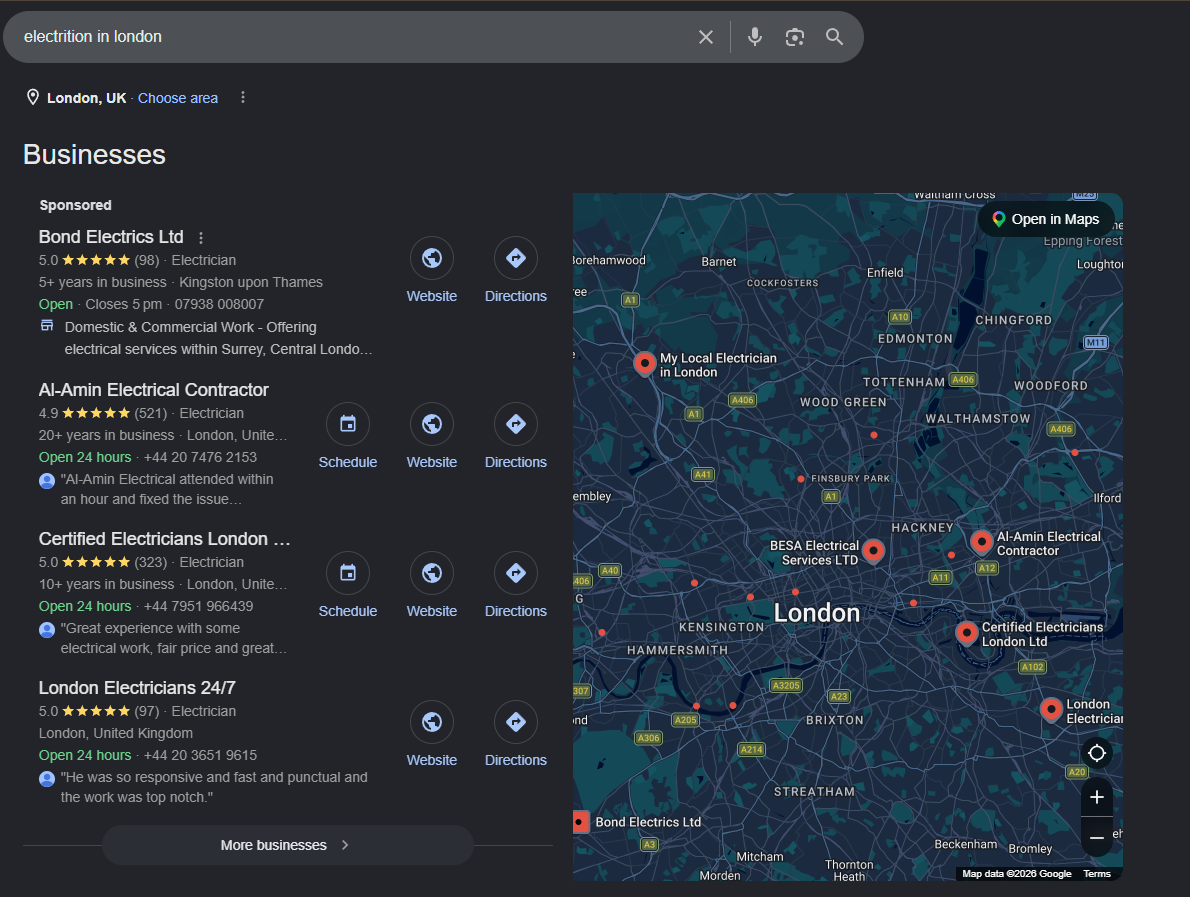Open map Terms link

tap(1097, 874)
